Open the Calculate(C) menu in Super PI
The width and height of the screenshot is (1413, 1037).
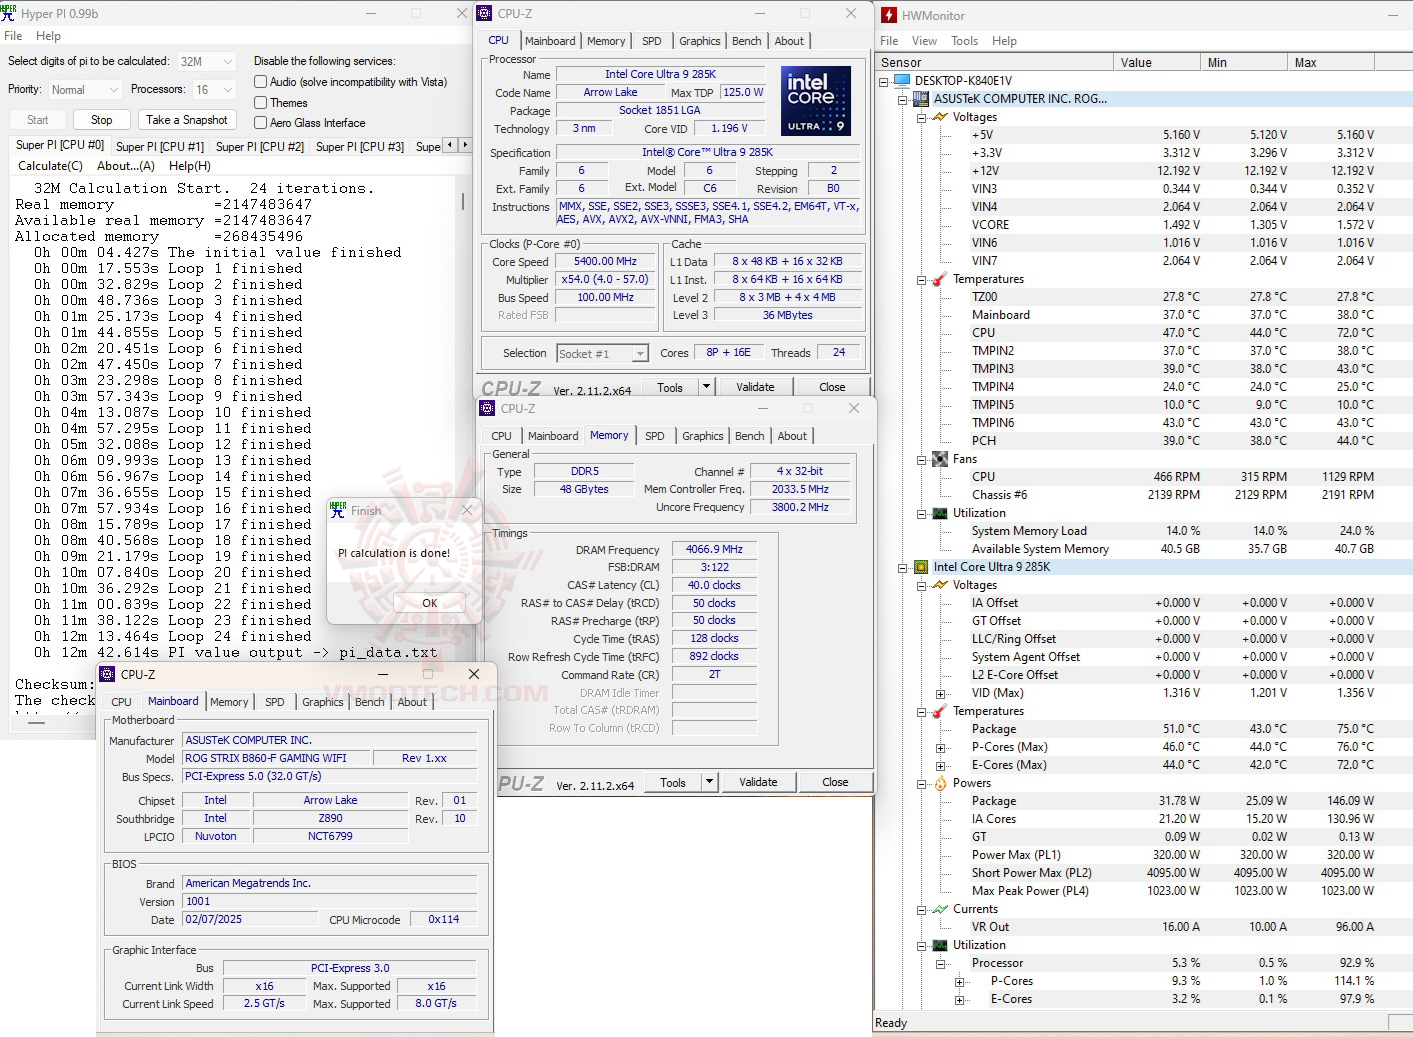50,166
